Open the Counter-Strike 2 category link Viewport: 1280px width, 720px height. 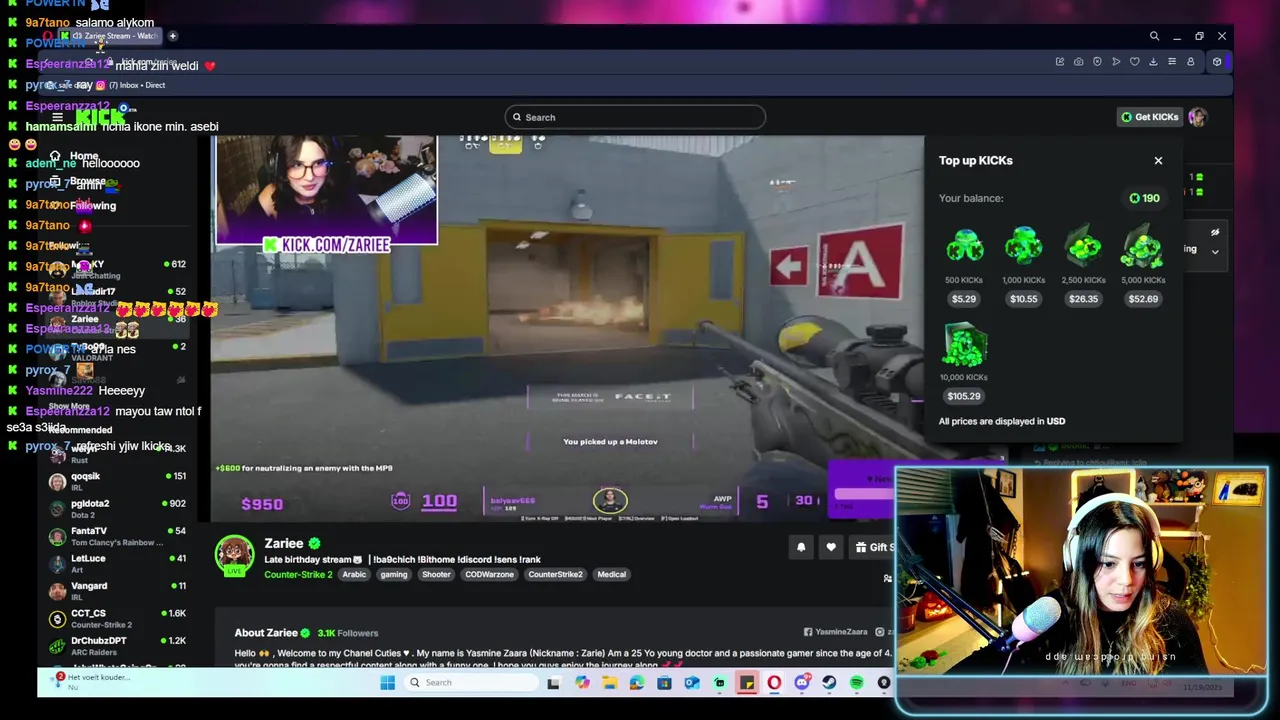(x=298, y=574)
